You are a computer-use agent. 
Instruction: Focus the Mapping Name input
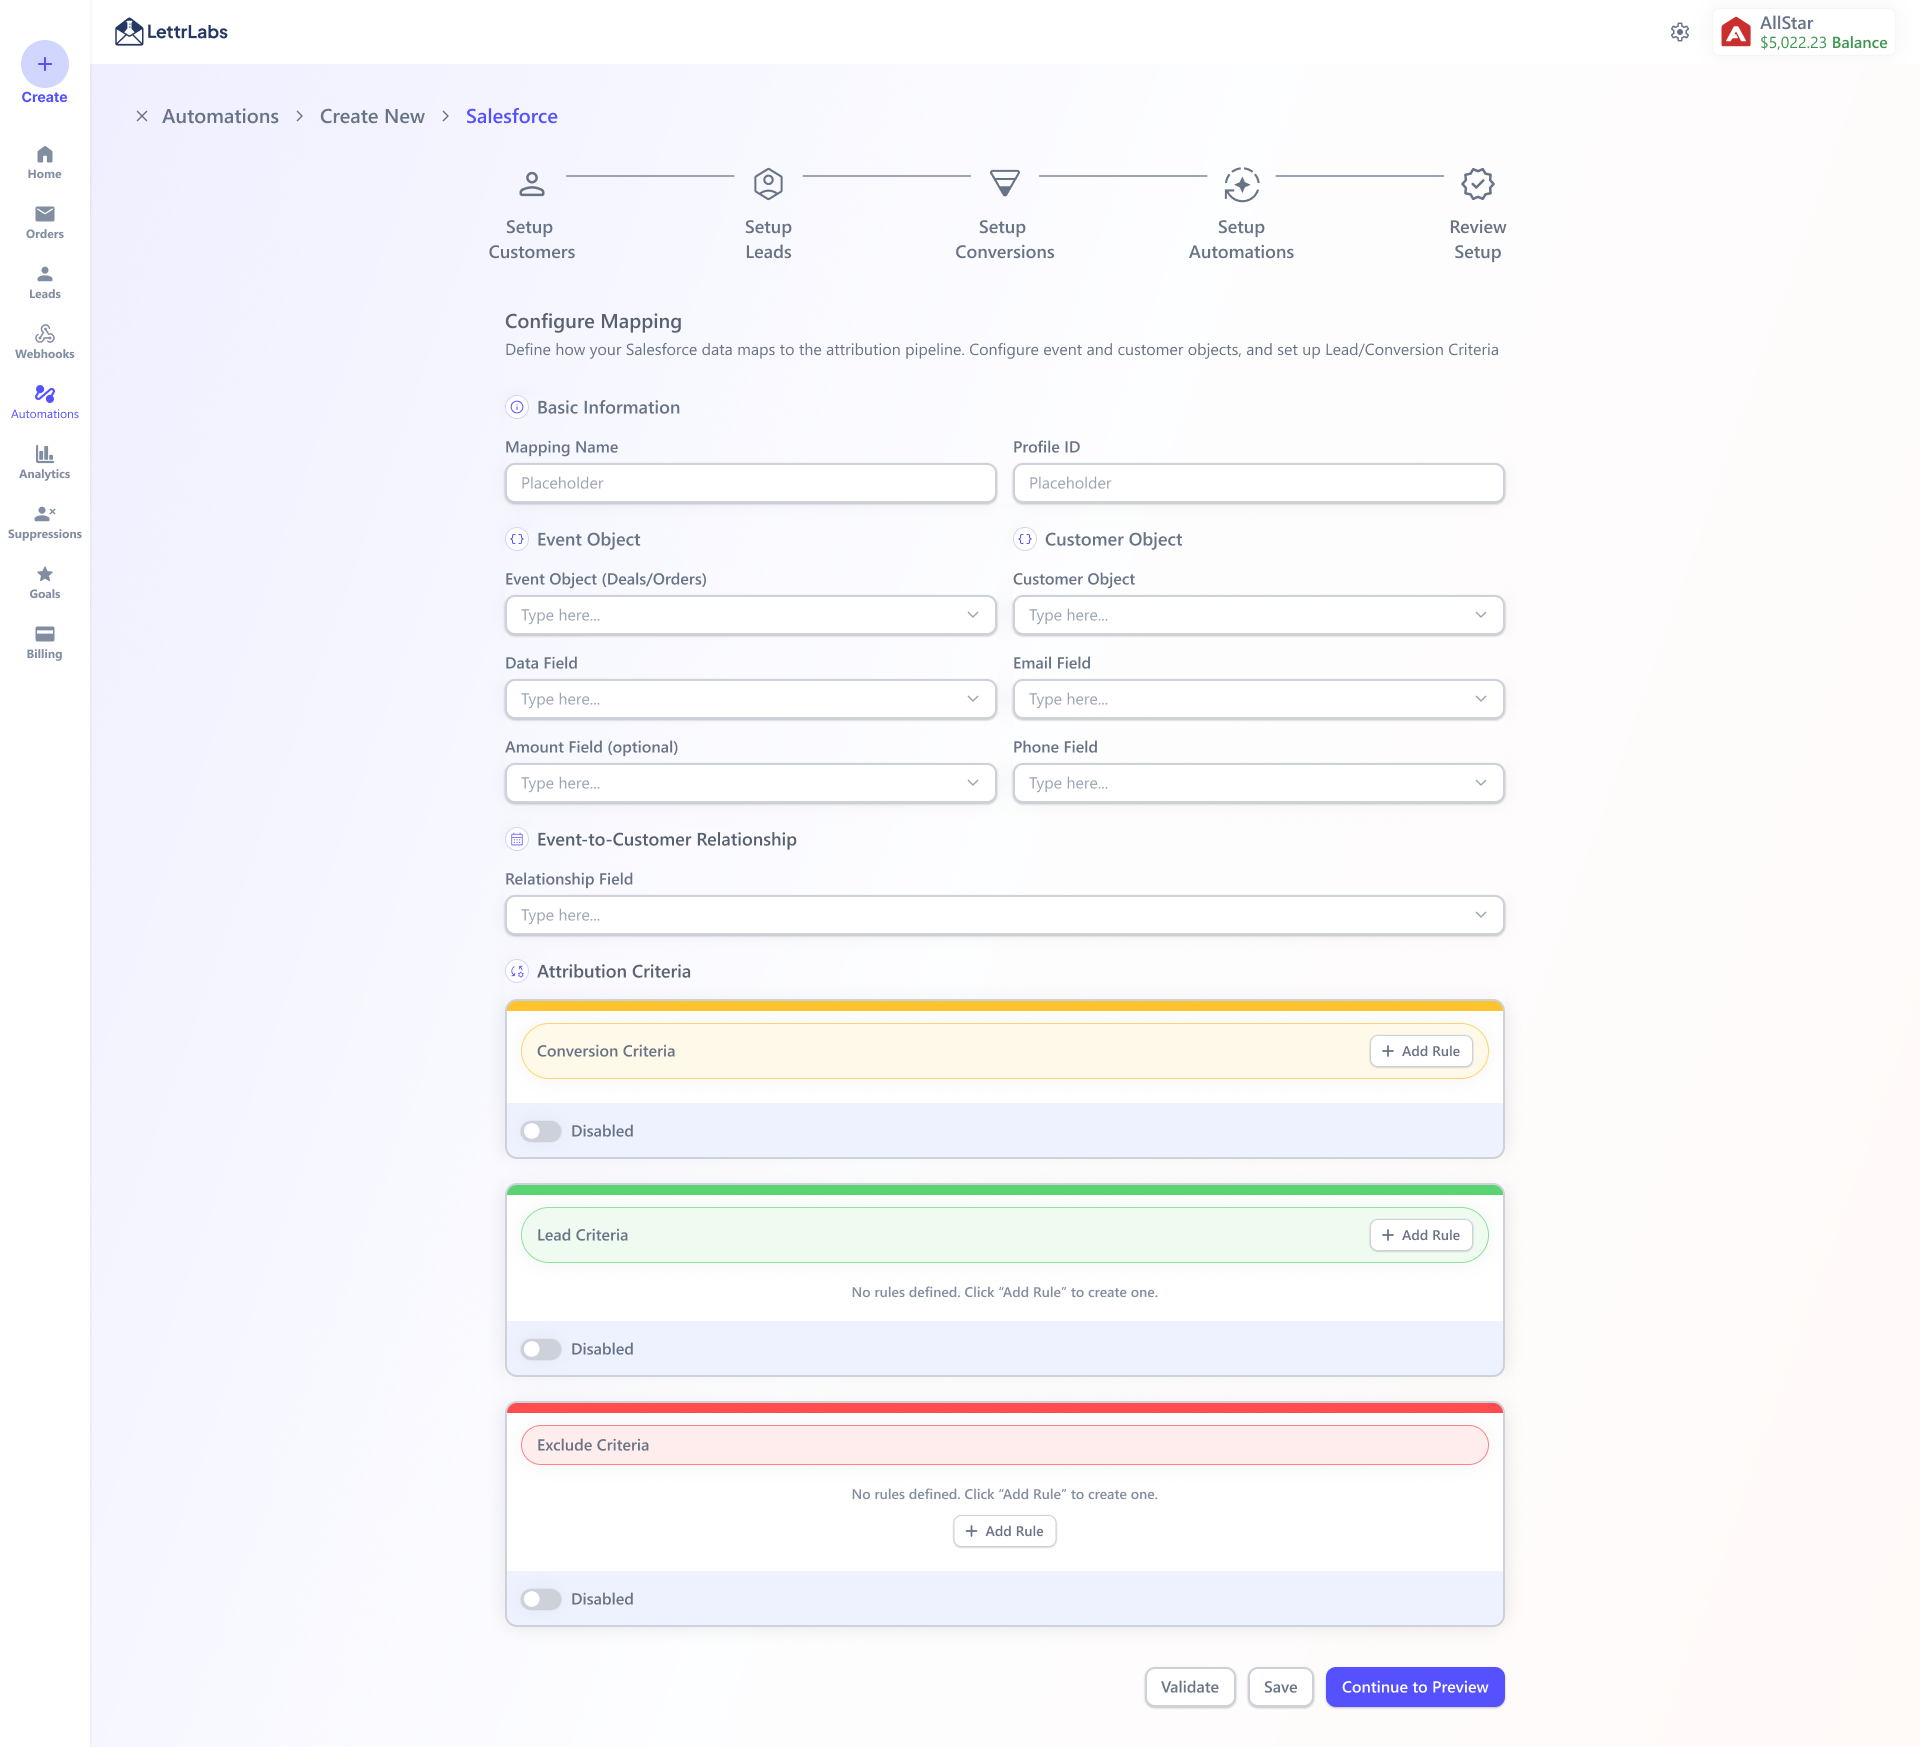pyautogui.click(x=750, y=483)
